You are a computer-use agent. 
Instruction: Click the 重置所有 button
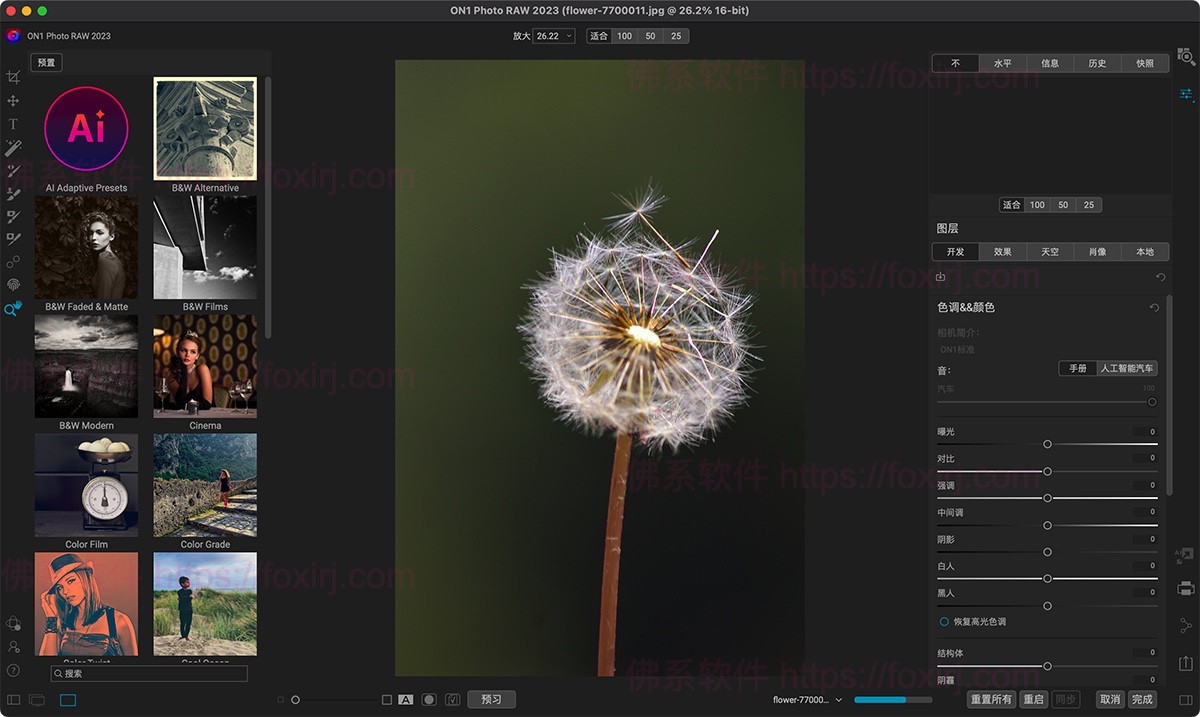pos(991,700)
